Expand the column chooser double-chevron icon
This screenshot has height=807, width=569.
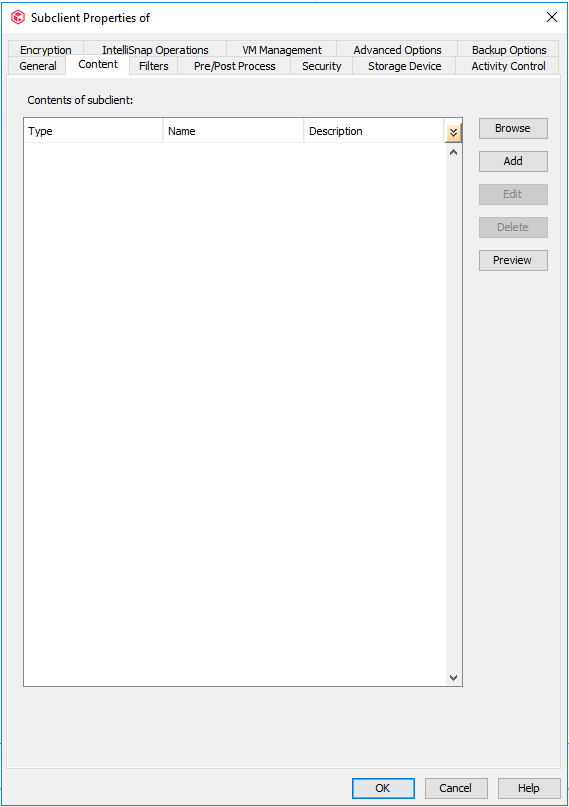pyautogui.click(x=453, y=133)
